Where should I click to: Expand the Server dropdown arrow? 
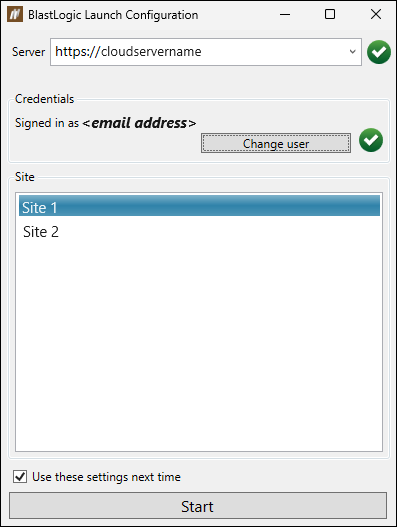(352, 52)
